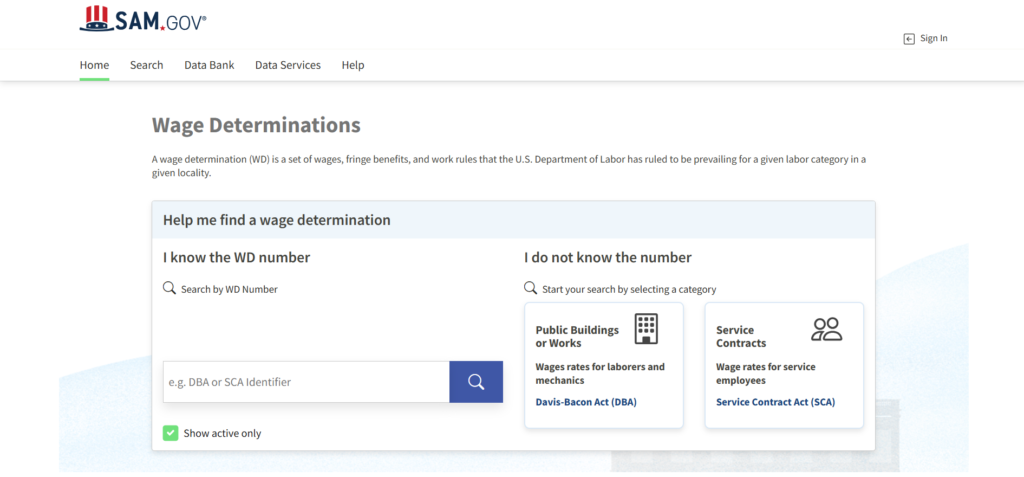
Task: Click magnifier icon beside Start your search
Action: (x=530, y=288)
